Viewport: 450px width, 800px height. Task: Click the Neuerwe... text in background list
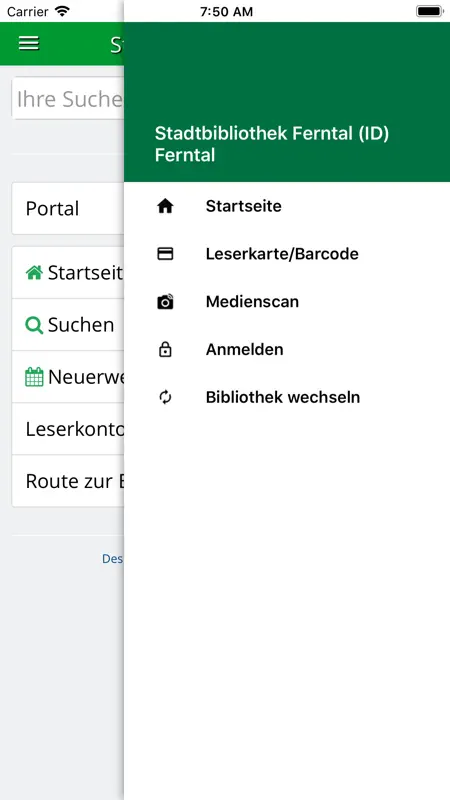tap(86, 378)
